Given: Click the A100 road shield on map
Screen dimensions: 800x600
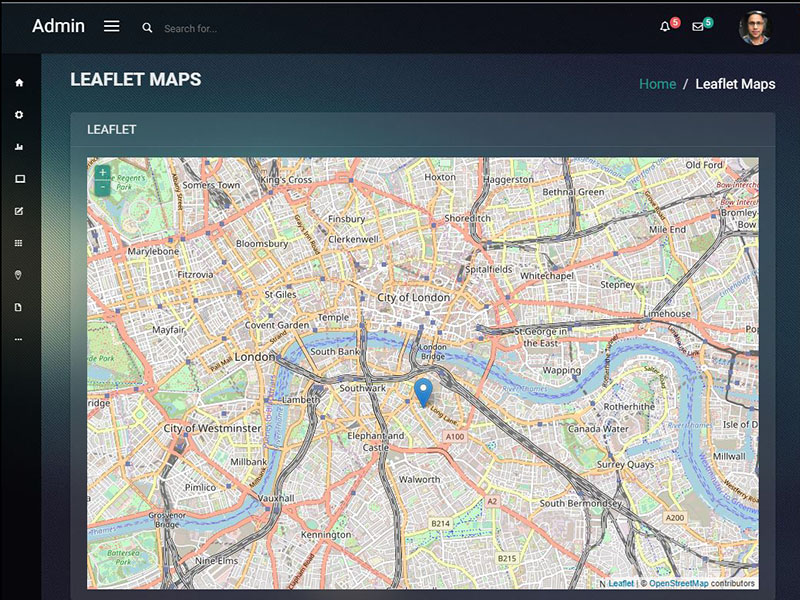Looking at the screenshot, I should pos(455,436).
